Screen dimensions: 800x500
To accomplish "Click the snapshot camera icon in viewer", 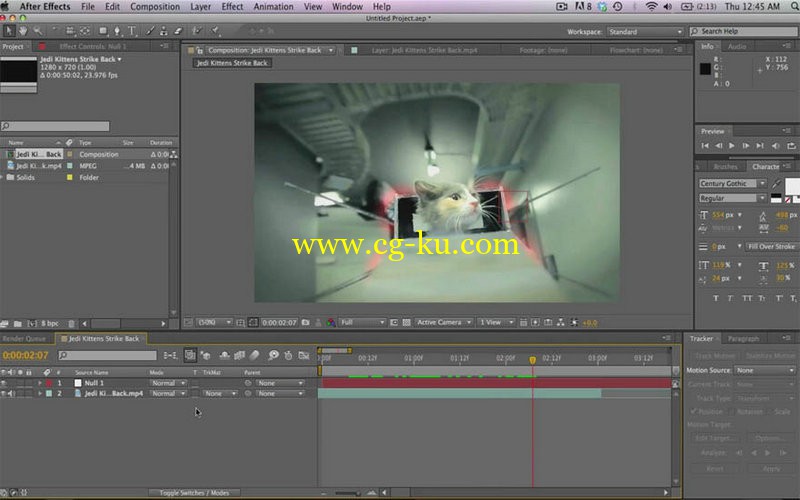I will point(306,322).
